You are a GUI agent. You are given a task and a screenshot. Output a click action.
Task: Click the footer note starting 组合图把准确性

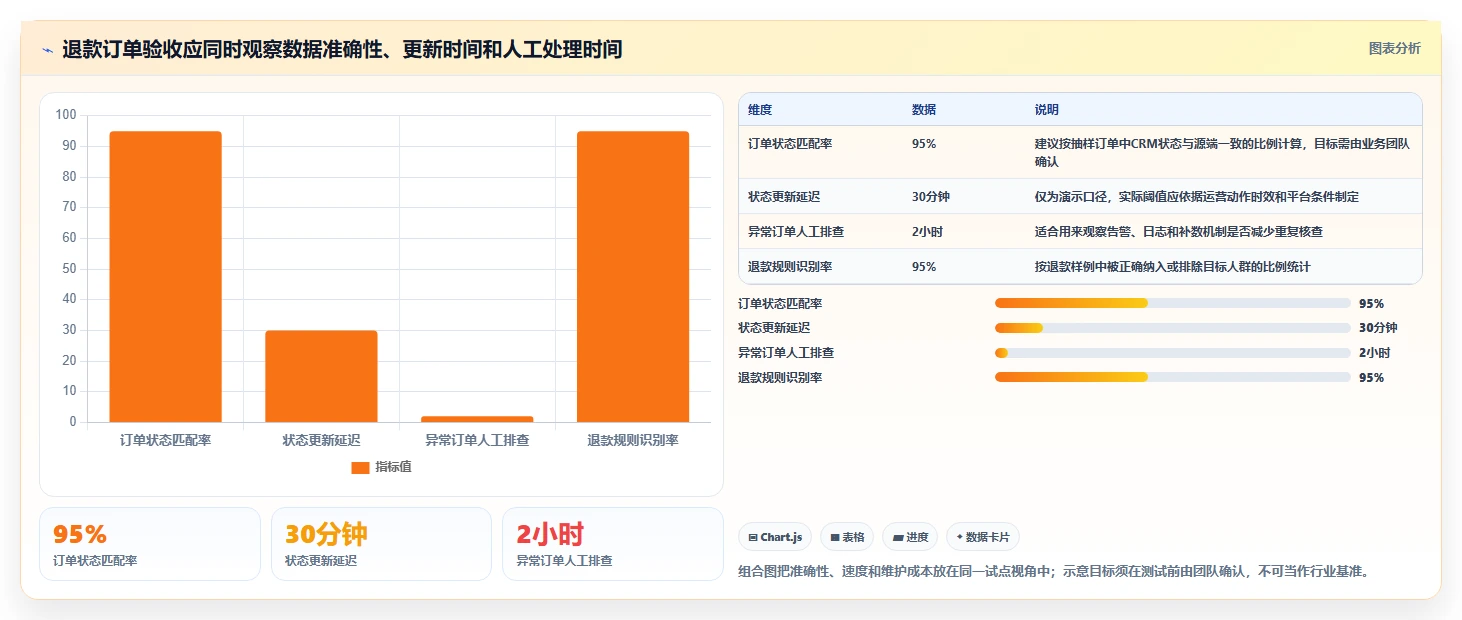click(1053, 572)
